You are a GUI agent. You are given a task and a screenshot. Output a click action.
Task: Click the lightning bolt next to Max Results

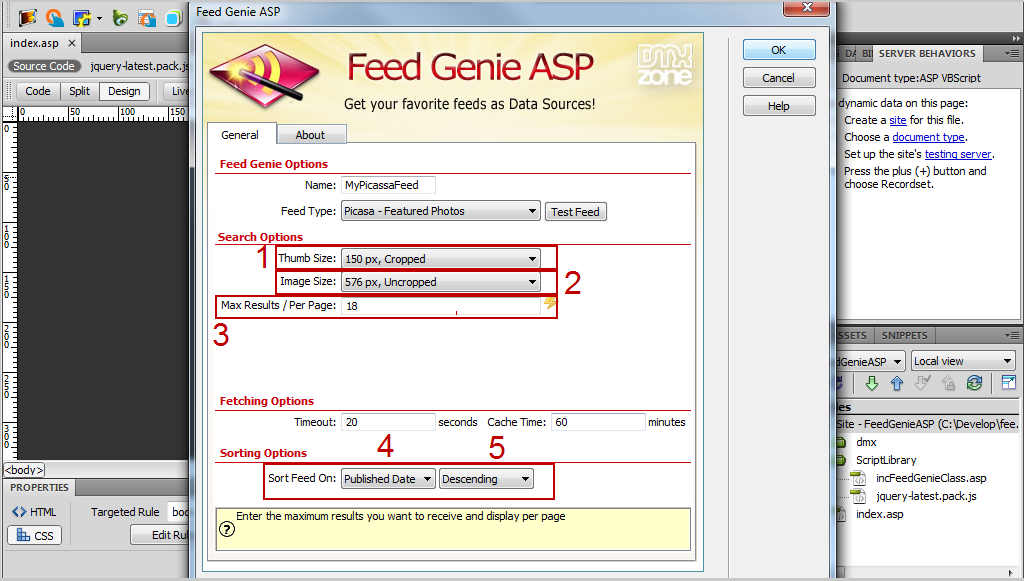click(x=550, y=302)
